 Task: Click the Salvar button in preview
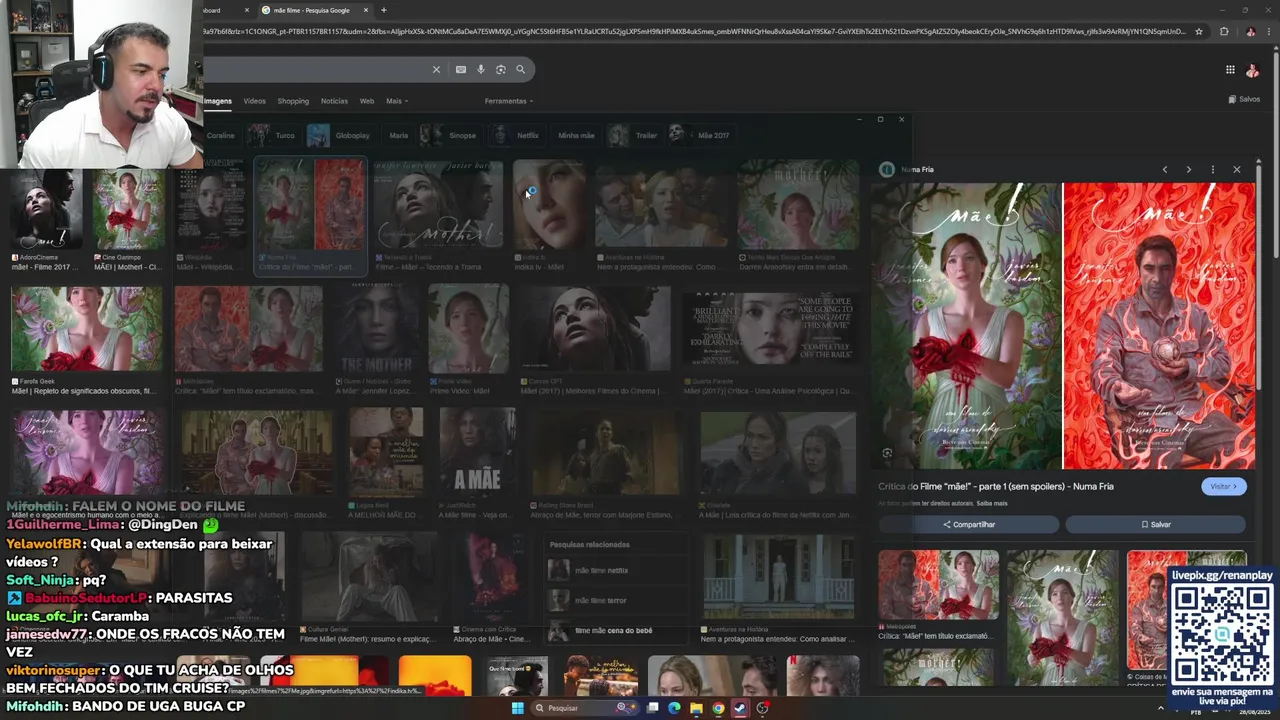(1155, 524)
